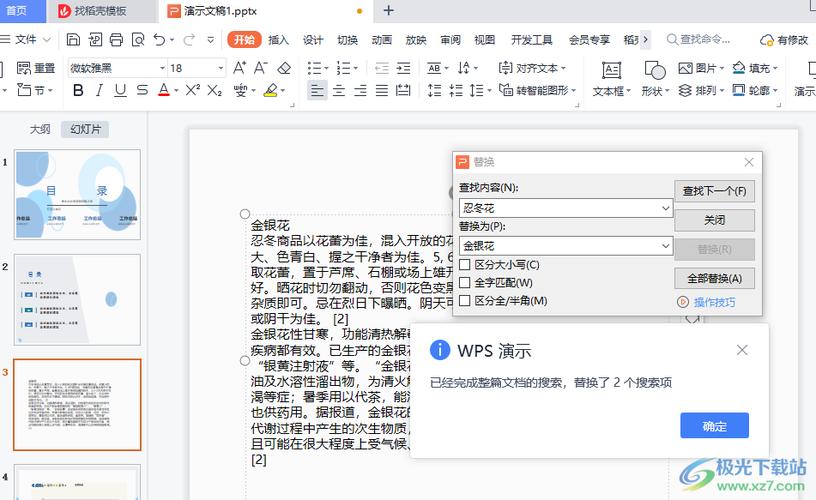Select slide 1 thumbnail
Viewport: 816px width, 500px height.
click(x=77, y=195)
